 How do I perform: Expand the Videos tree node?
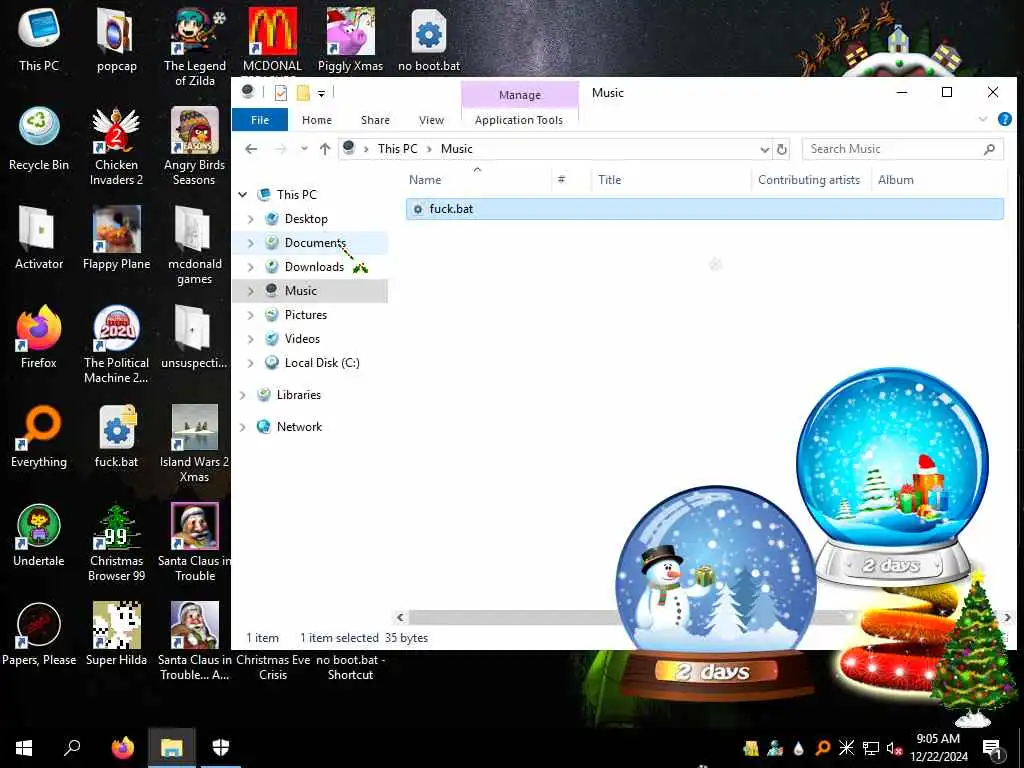point(251,339)
